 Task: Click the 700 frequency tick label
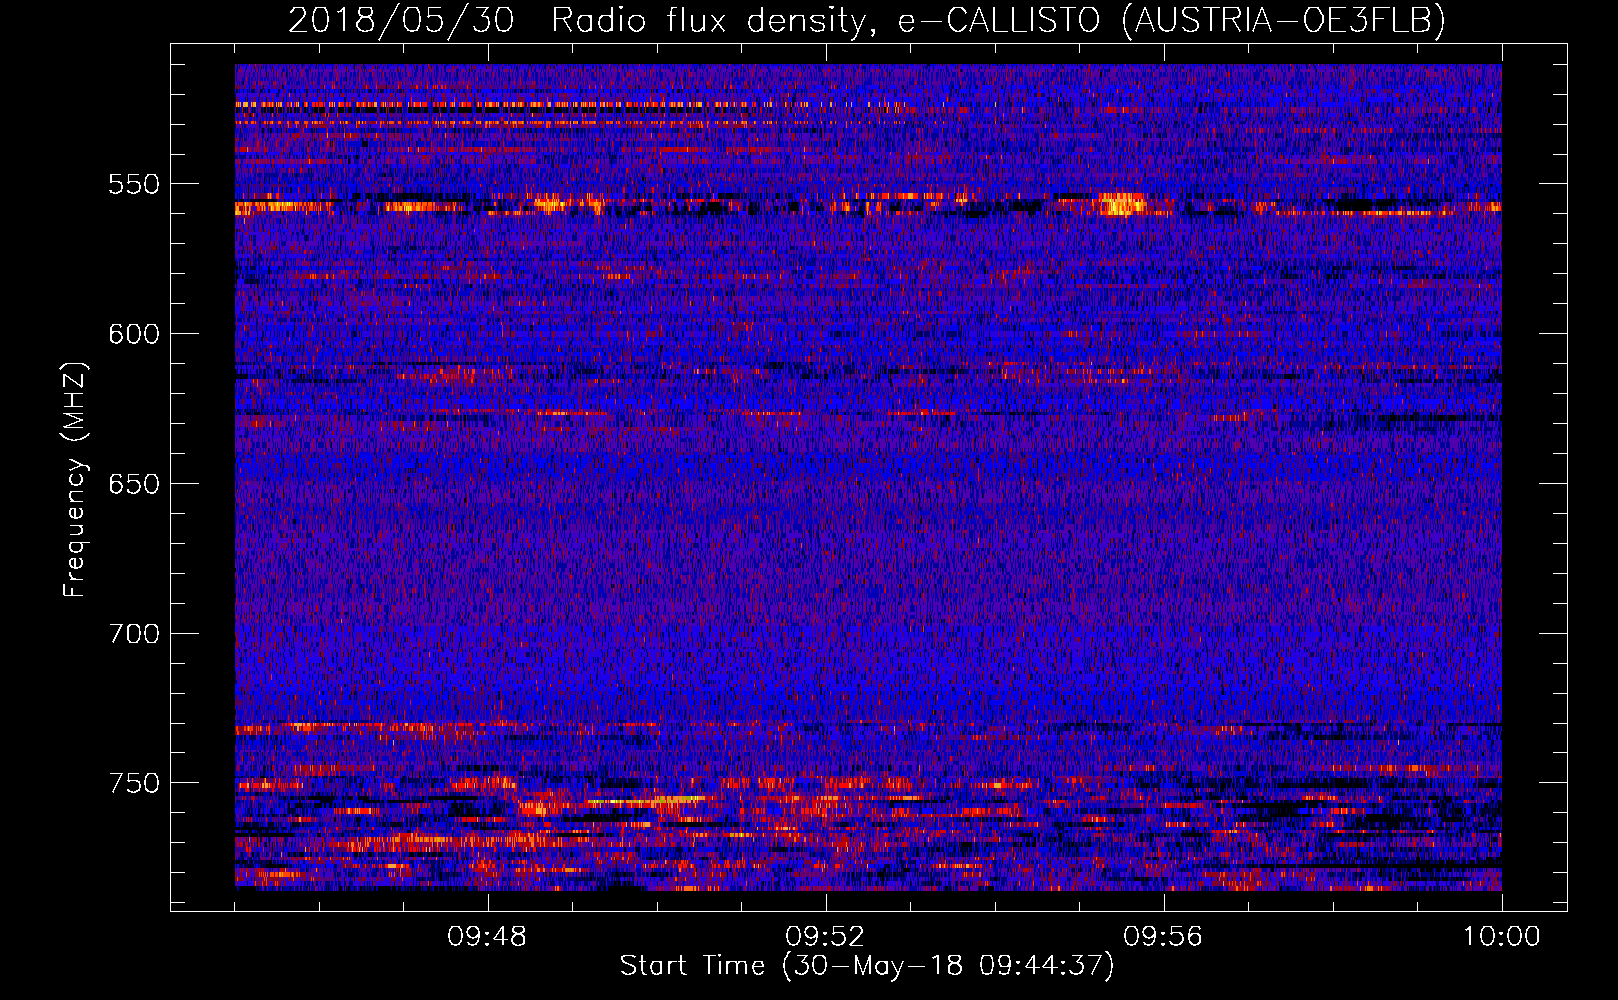click(x=134, y=633)
